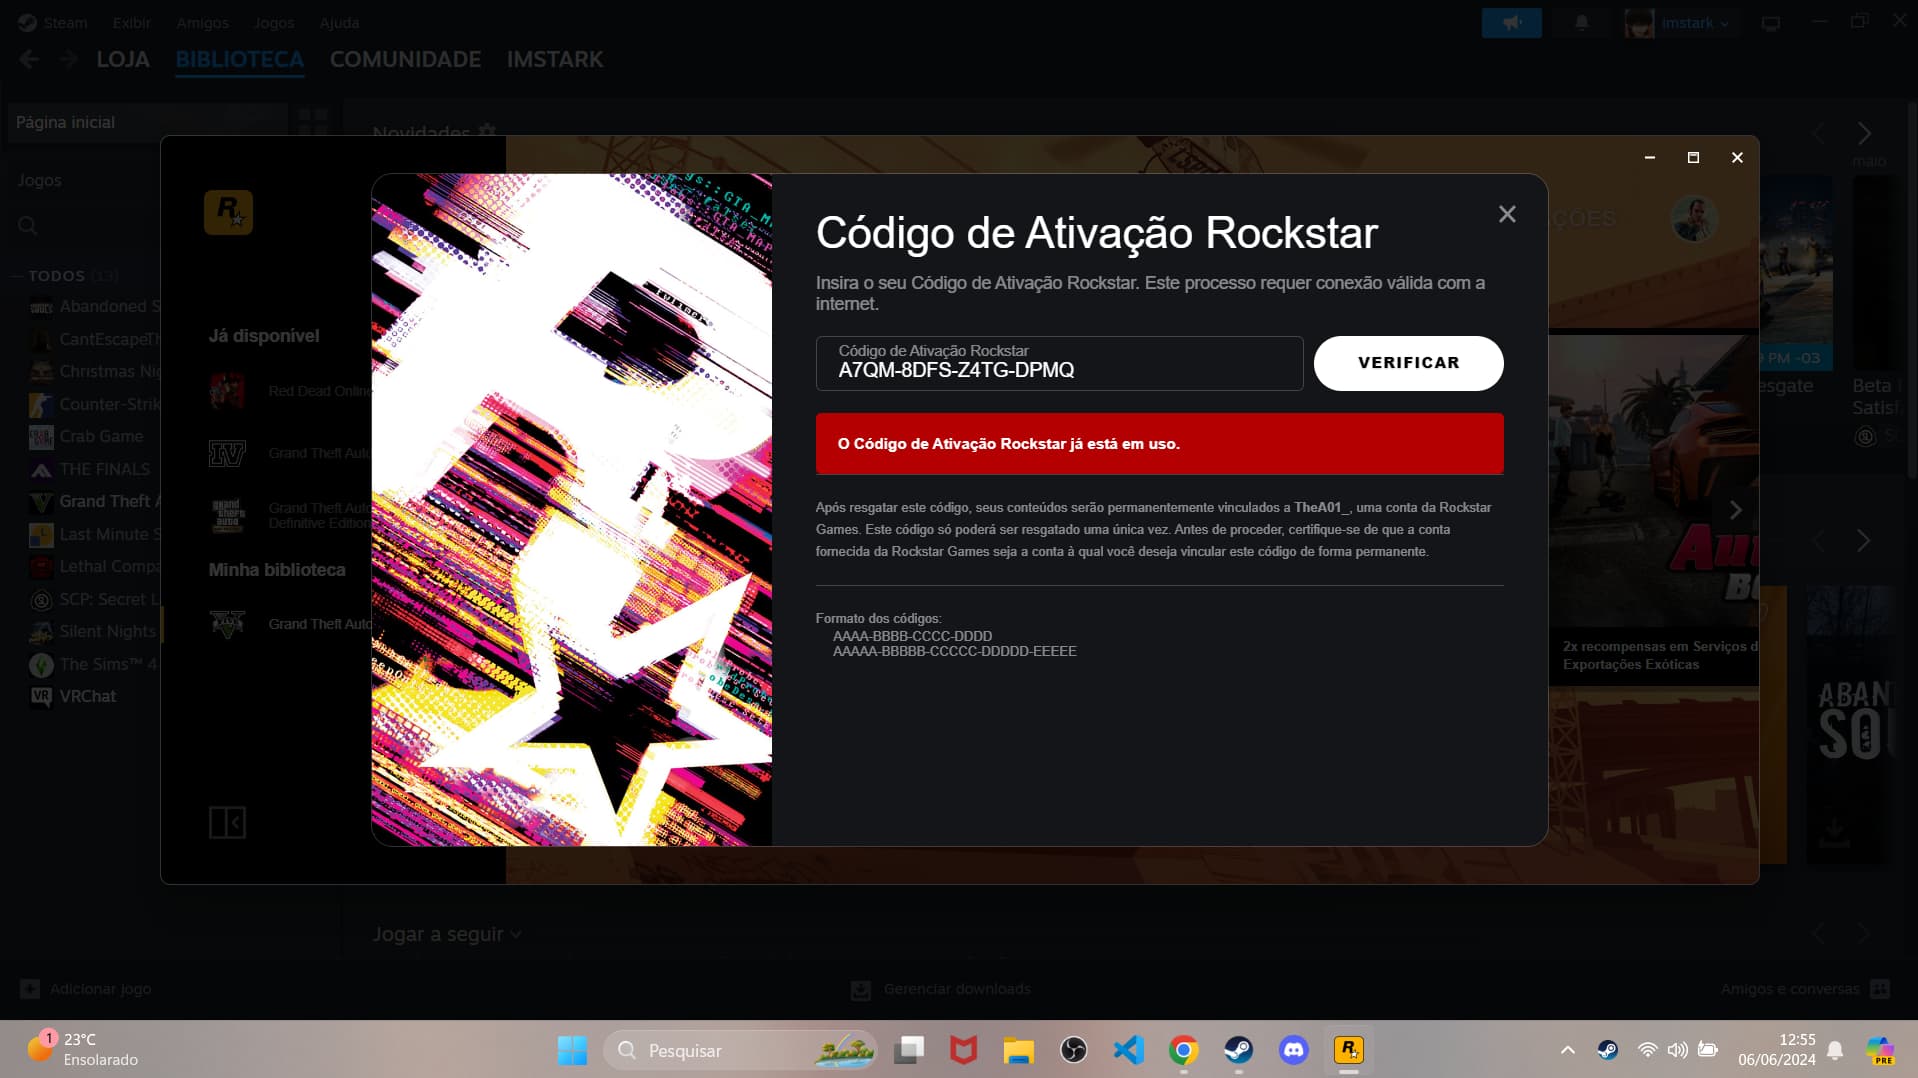
Task: Click Steam forward navigation arrow
Action: coord(67,60)
